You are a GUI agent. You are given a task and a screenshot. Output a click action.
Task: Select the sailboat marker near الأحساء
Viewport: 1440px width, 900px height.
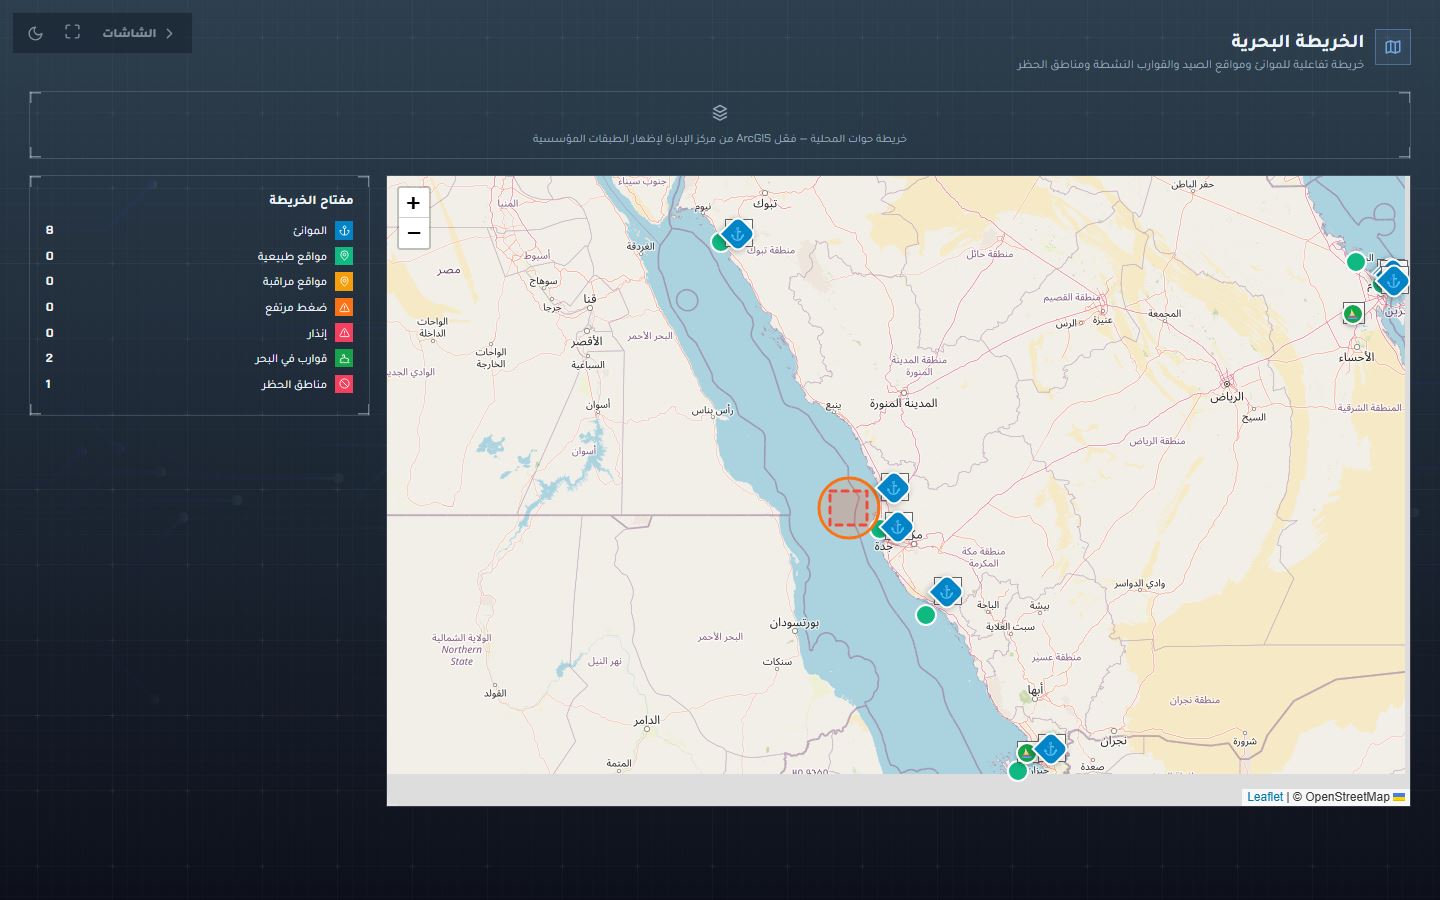click(1353, 314)
